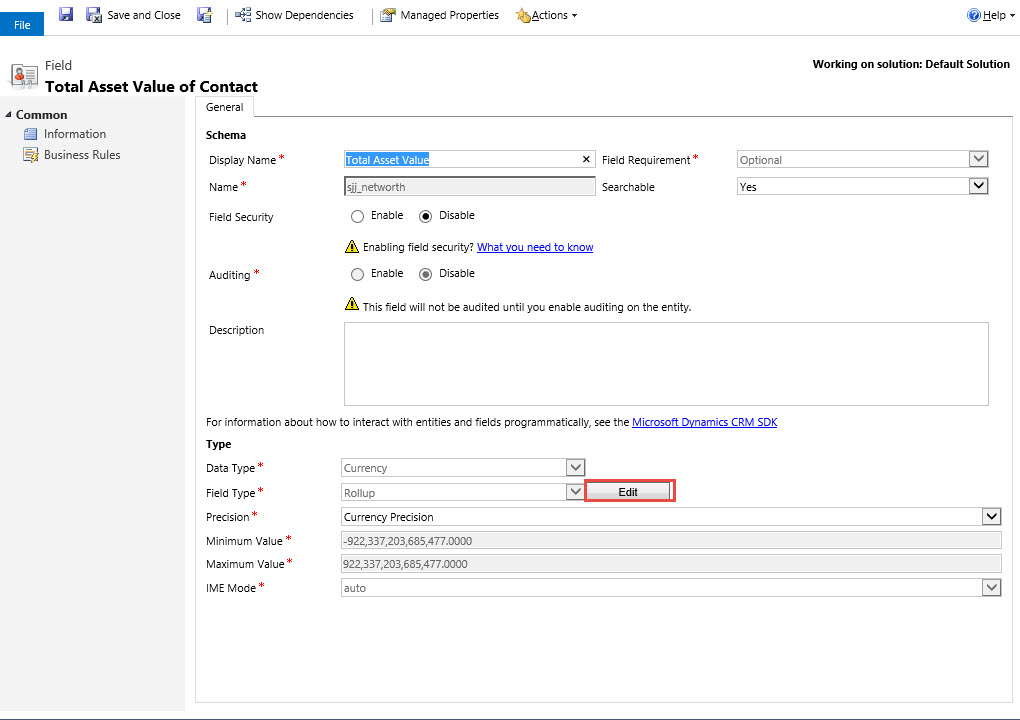Click the Save and Close icon
This screenshot has height=720, width=1020.
[x=94, y=15]
